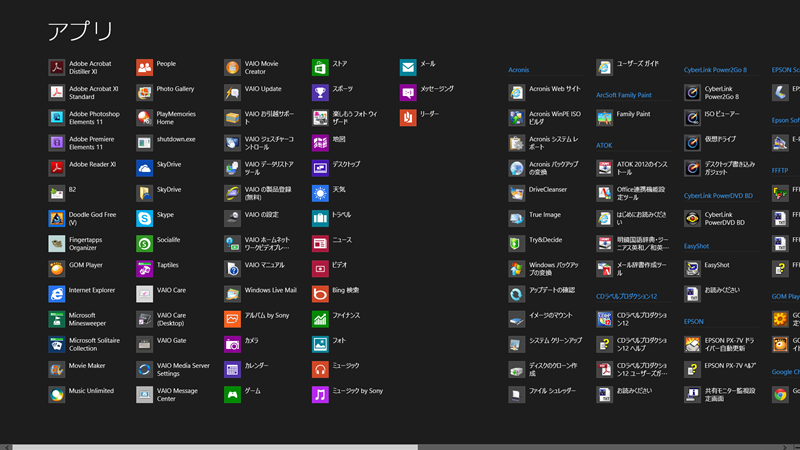Click the Acronis Web サイト label
The width and height of the screenshot is (800, 450).
point(555,89)
